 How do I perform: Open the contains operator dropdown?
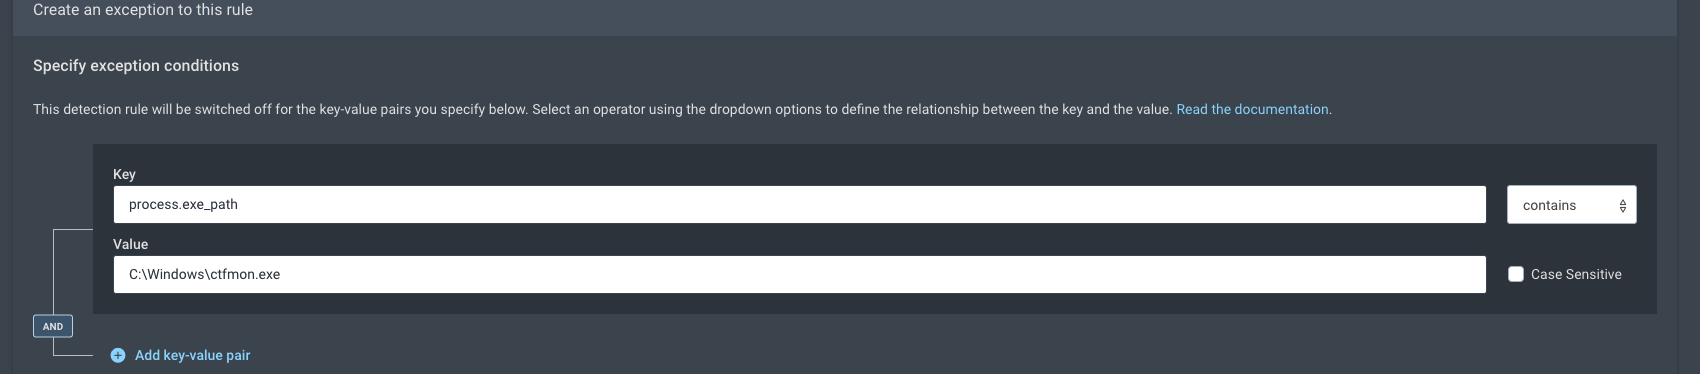1571,205
